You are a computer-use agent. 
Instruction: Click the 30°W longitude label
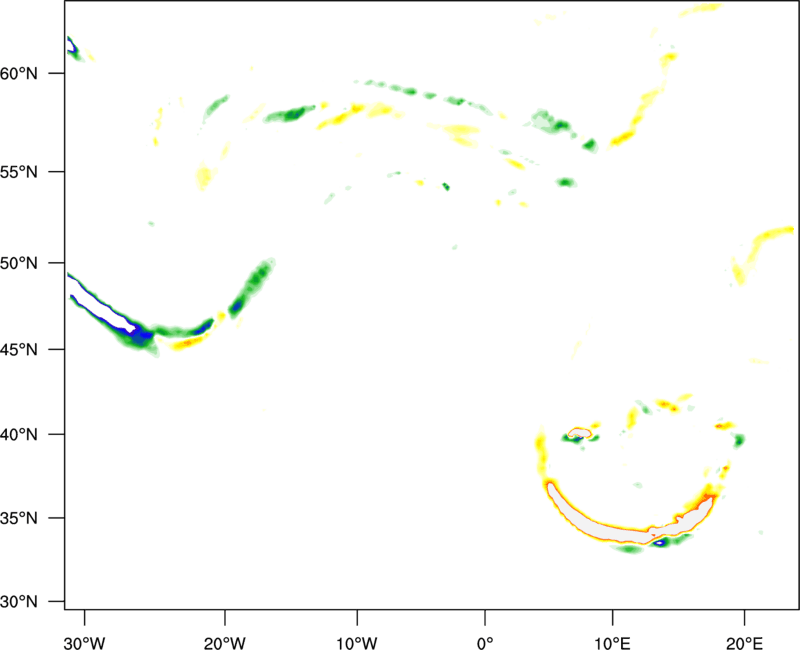point(85,643)
